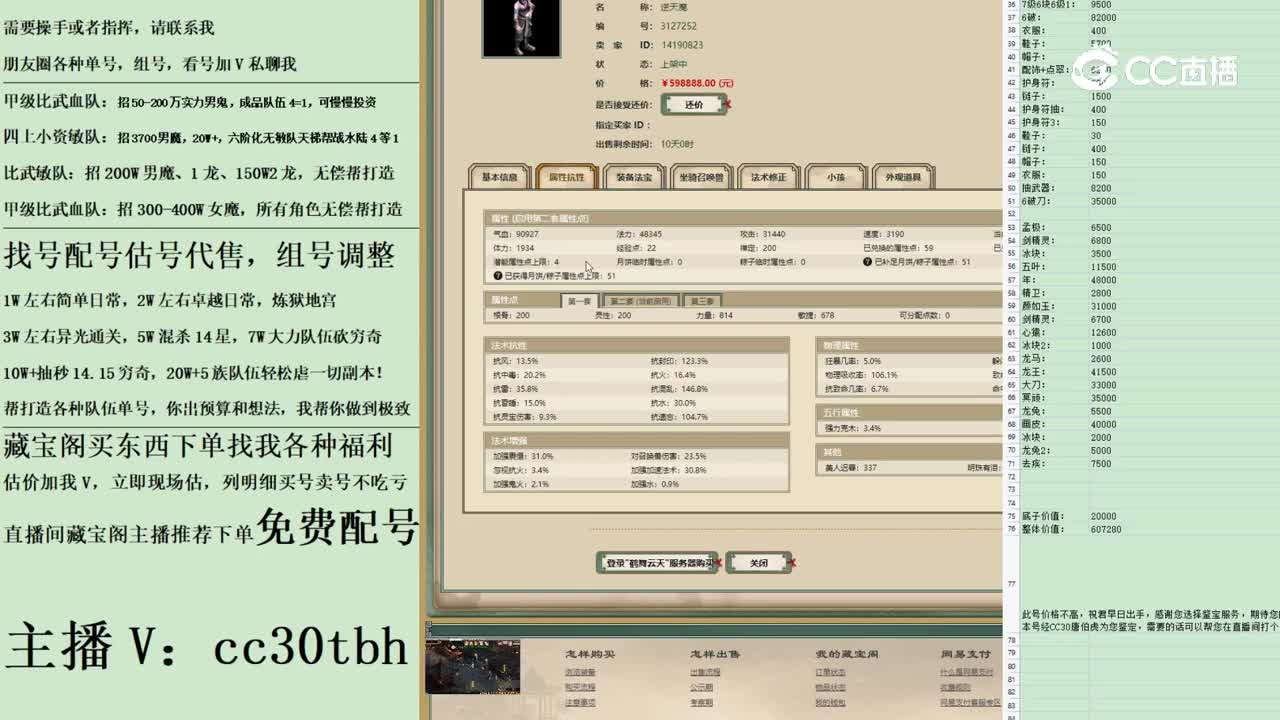
Task: Click the 攻击: 31440 value
Action: 761,234
